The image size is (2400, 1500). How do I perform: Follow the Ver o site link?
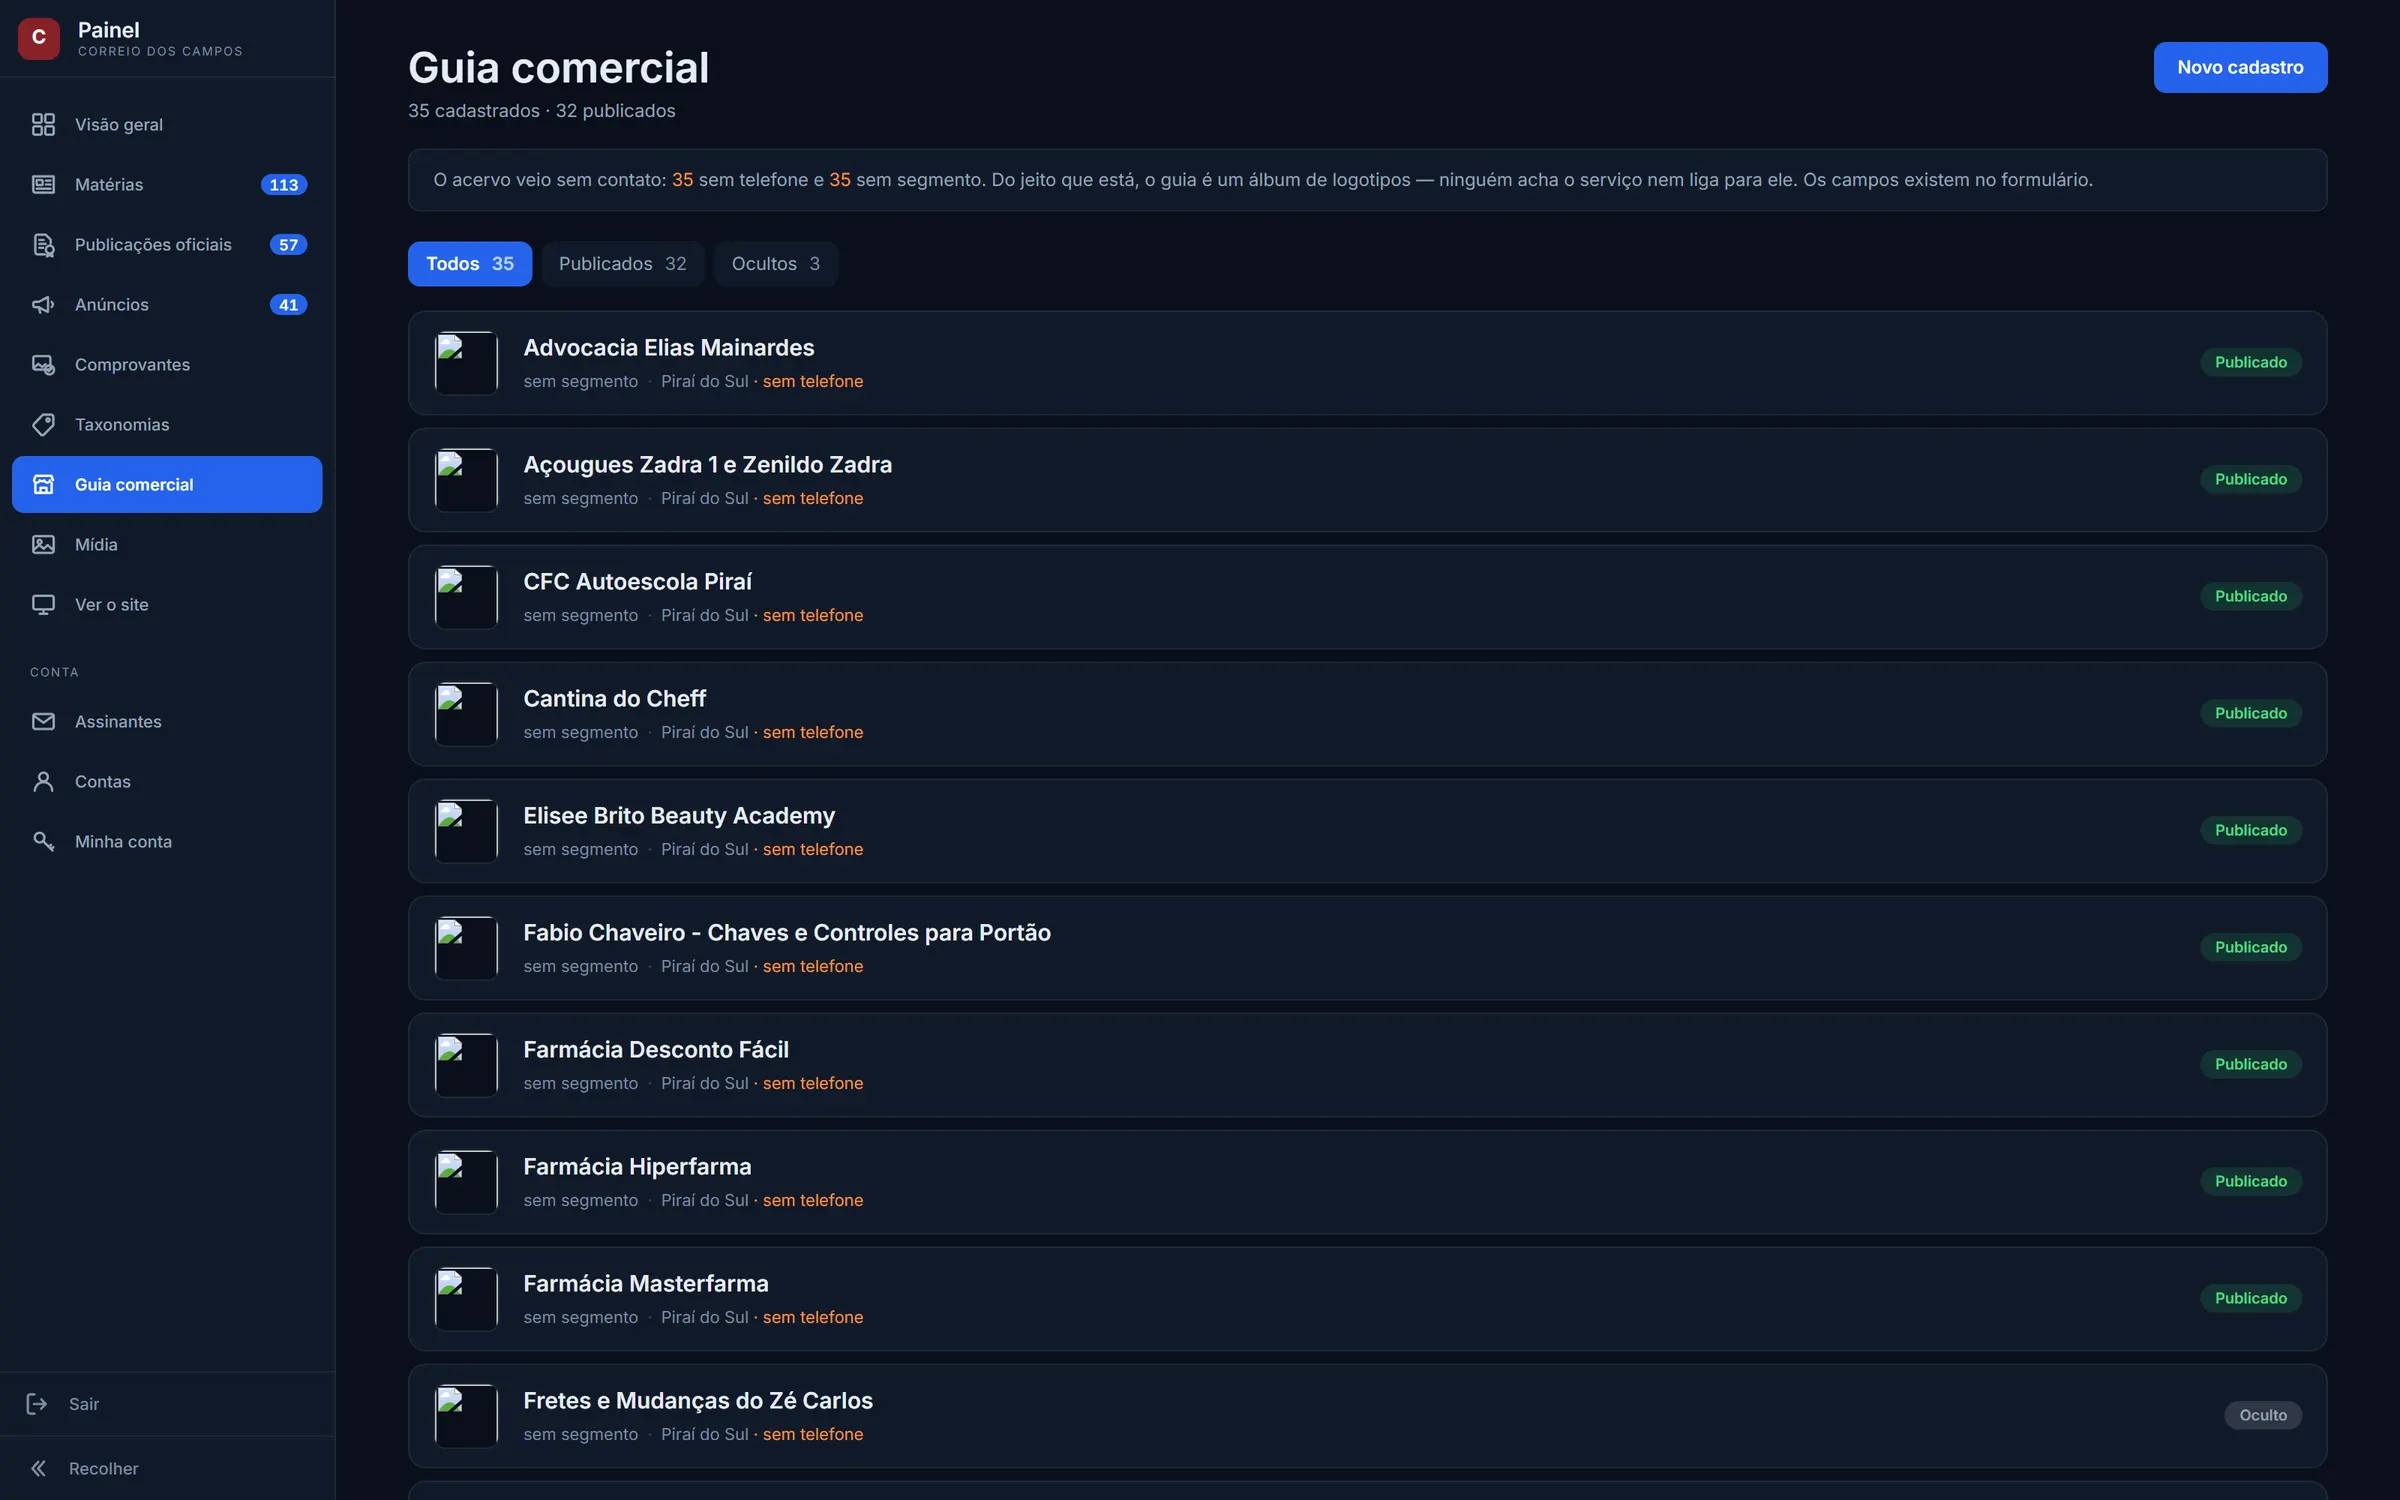pyautogui.click(x=167, y=604)
